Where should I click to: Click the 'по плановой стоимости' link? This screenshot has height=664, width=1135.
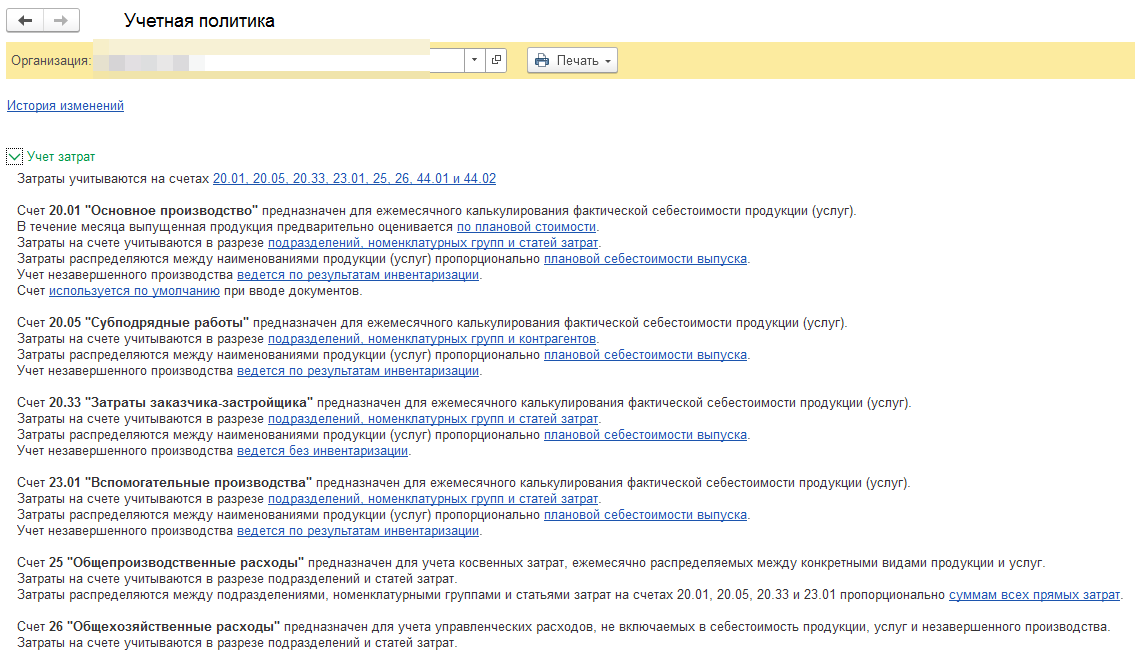tap(526, 227)
